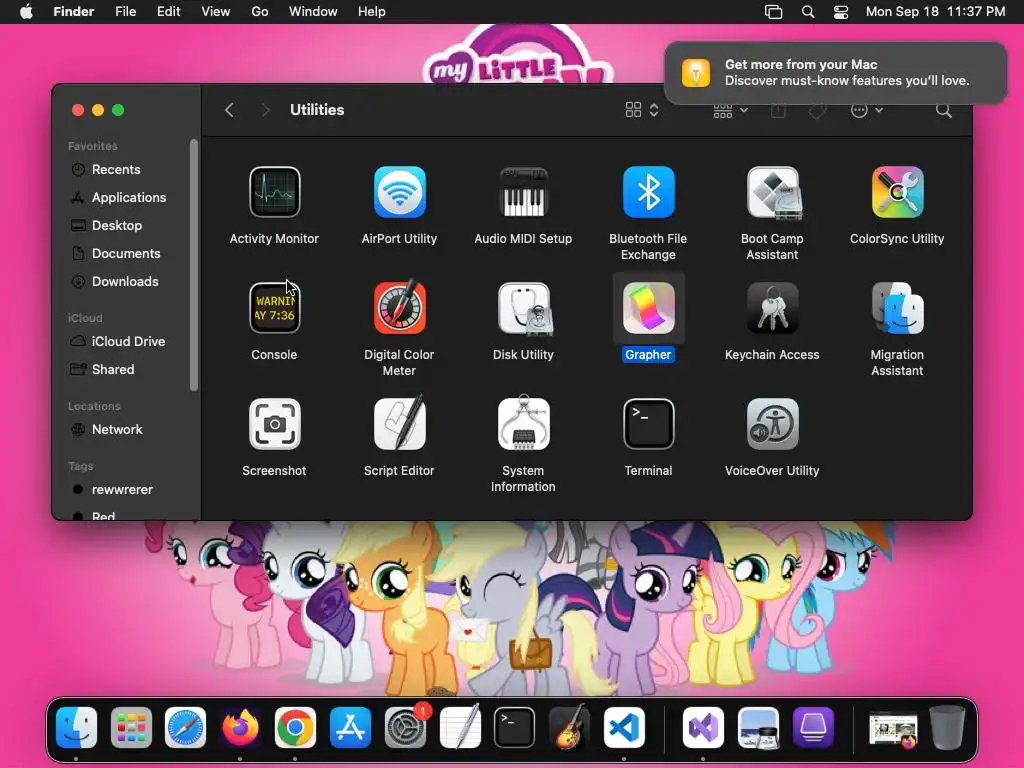The height and width of the screenshot is (768, 1024).
Task: Launch Safari from the Dock
Action: [185, 727]
